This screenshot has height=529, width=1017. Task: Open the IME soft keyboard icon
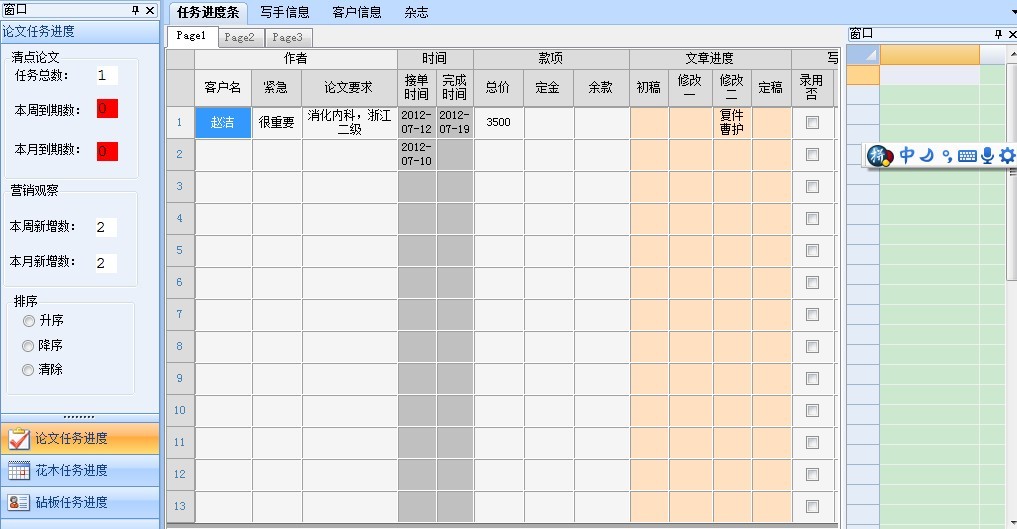coord(967,156)
